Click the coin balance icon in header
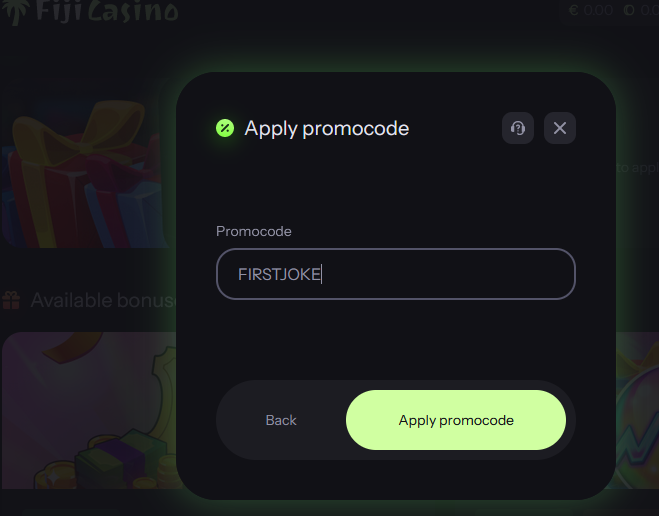659x516 pixels. (629, 10)
